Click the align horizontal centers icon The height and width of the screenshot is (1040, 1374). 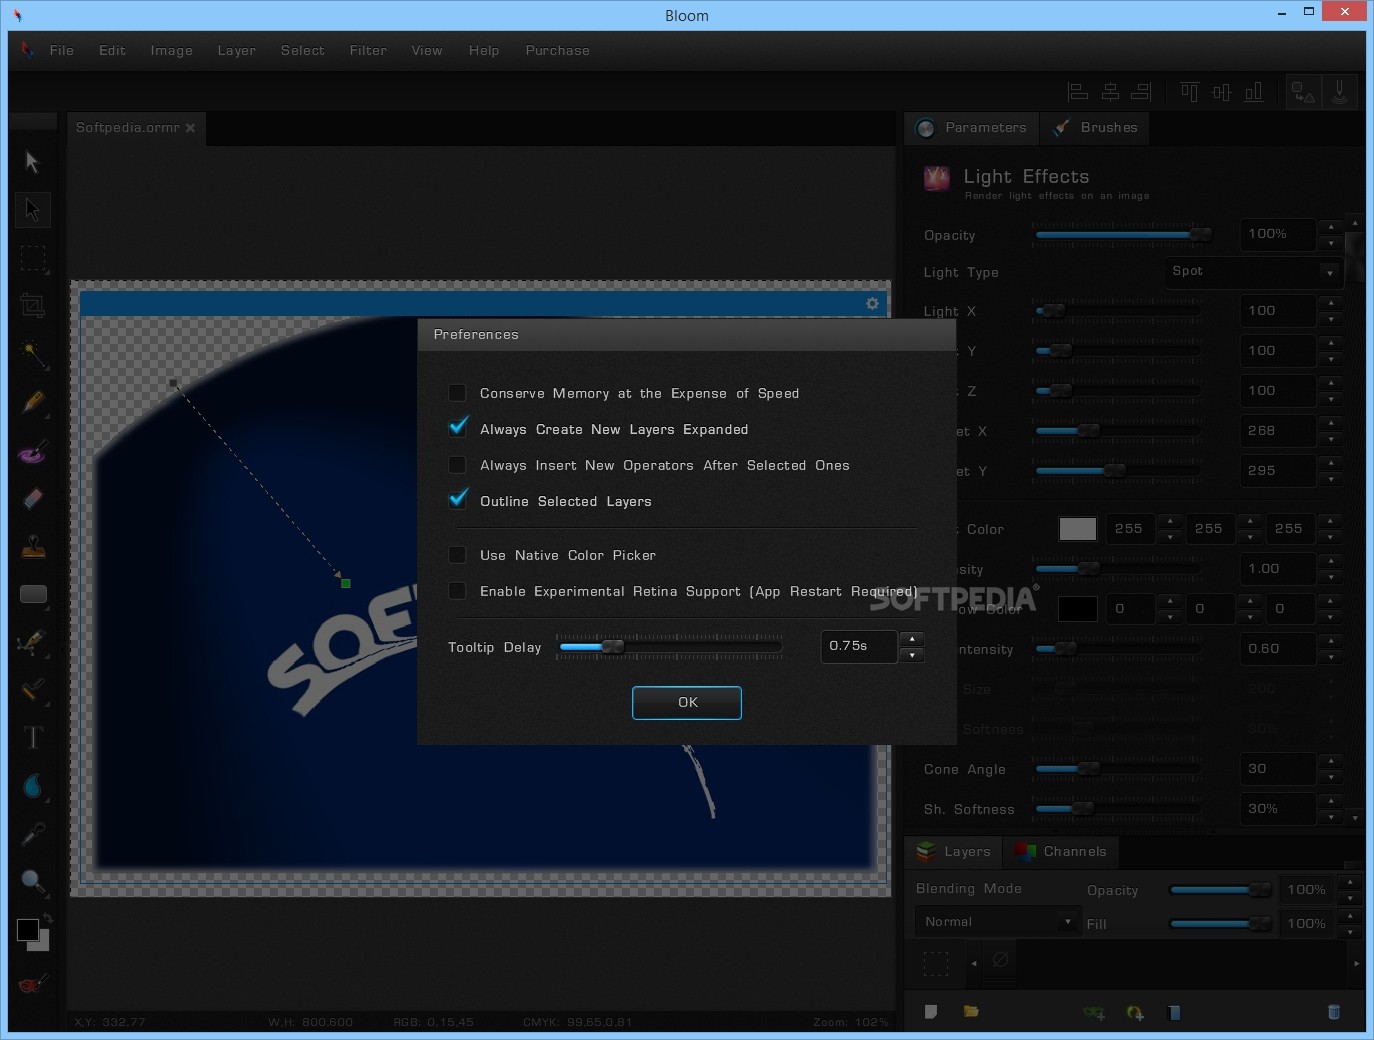[1110, 92]
